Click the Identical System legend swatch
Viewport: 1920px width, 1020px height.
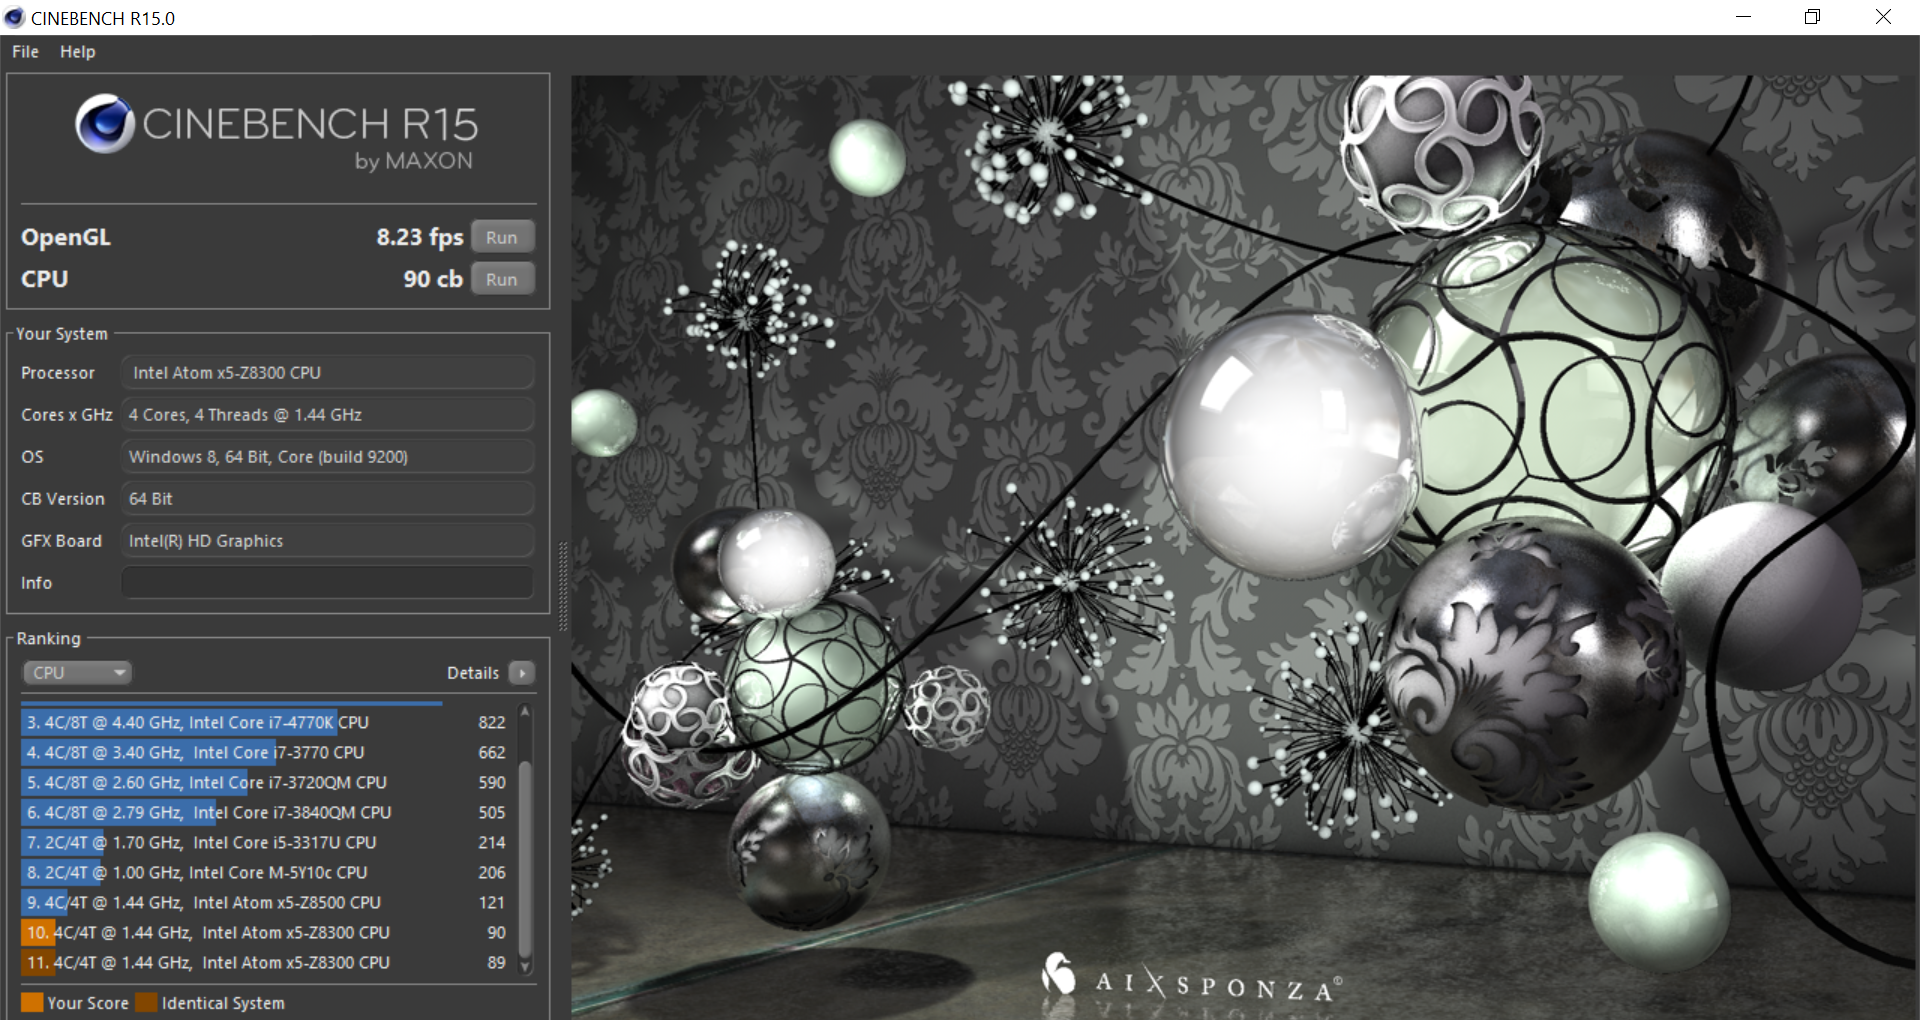pyautogui.click(x=147, y=1002)
